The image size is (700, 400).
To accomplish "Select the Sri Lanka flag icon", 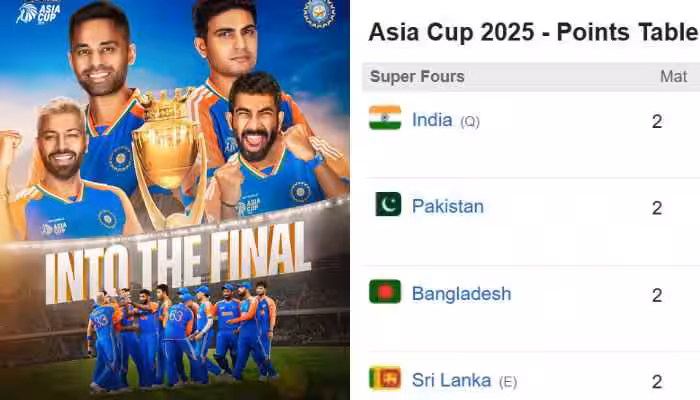I will pos(385,378).
